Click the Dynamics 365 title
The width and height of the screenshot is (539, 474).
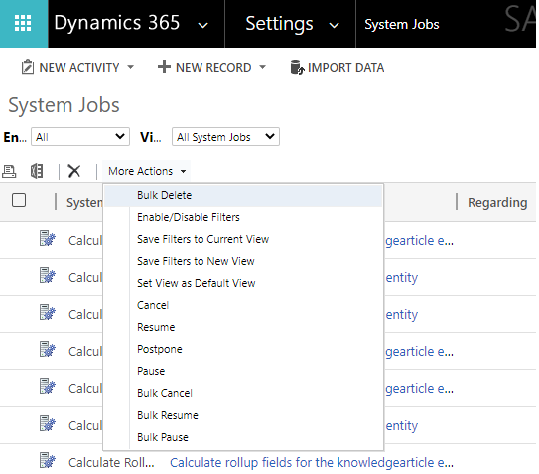pyautogui.click(x=117, y=23)
